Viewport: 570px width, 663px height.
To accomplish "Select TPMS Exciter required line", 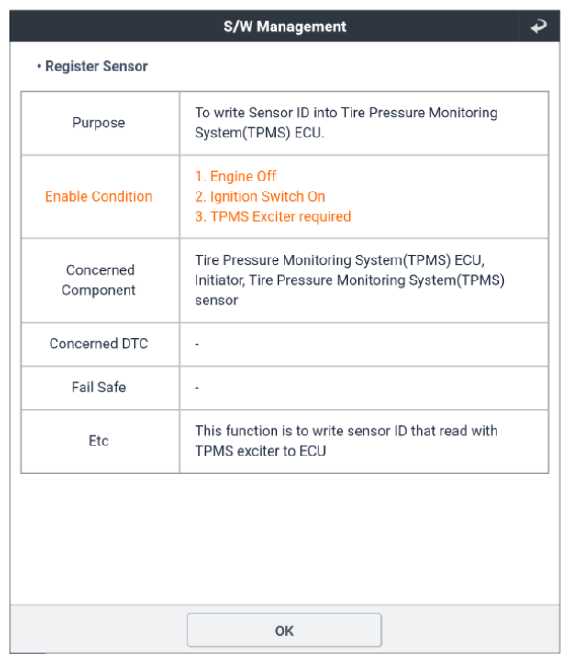I will 273,216.
